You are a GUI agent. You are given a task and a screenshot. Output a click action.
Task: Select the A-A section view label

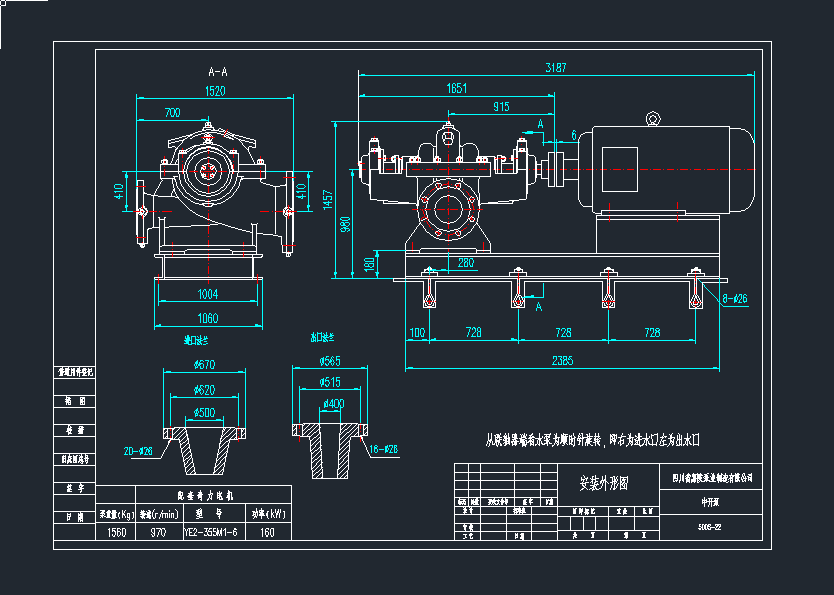coord(217,73)
